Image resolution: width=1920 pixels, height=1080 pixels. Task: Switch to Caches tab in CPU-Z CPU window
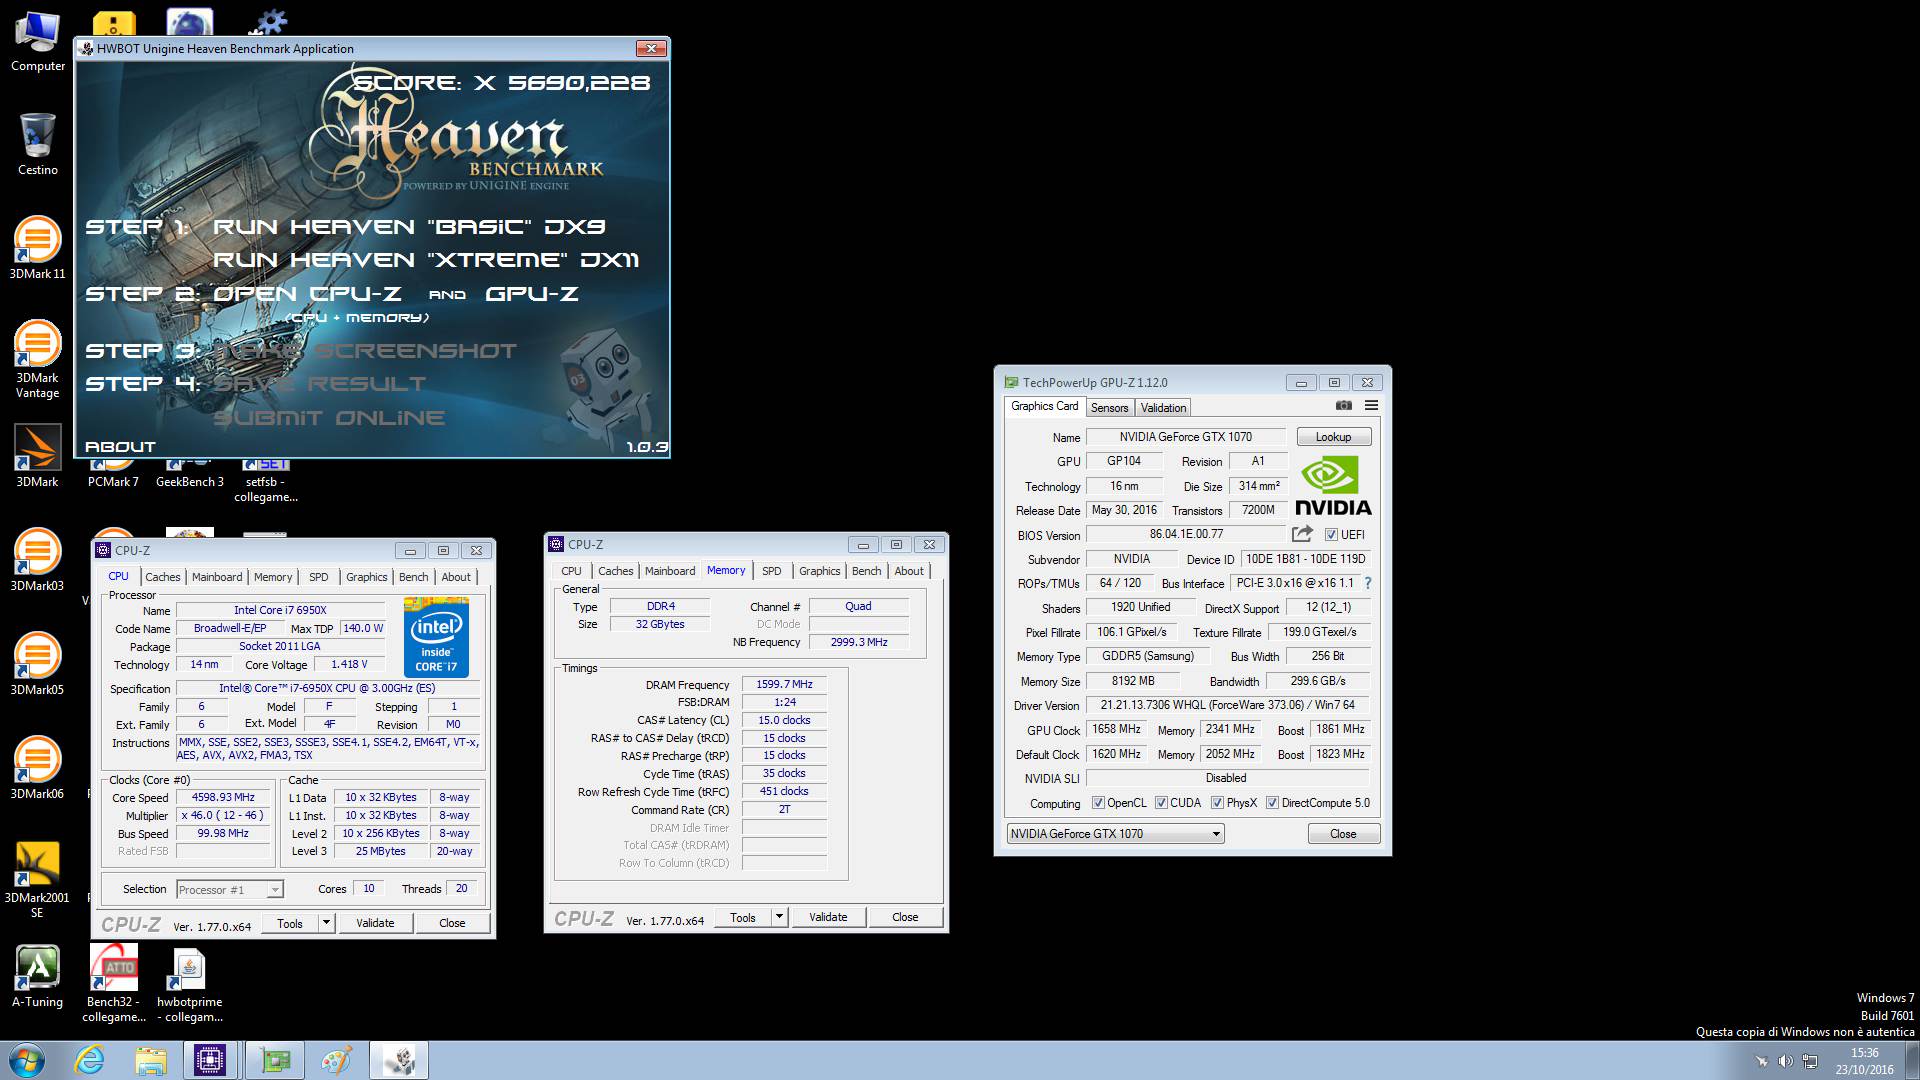pyautogui.click(x=162, y=577)
